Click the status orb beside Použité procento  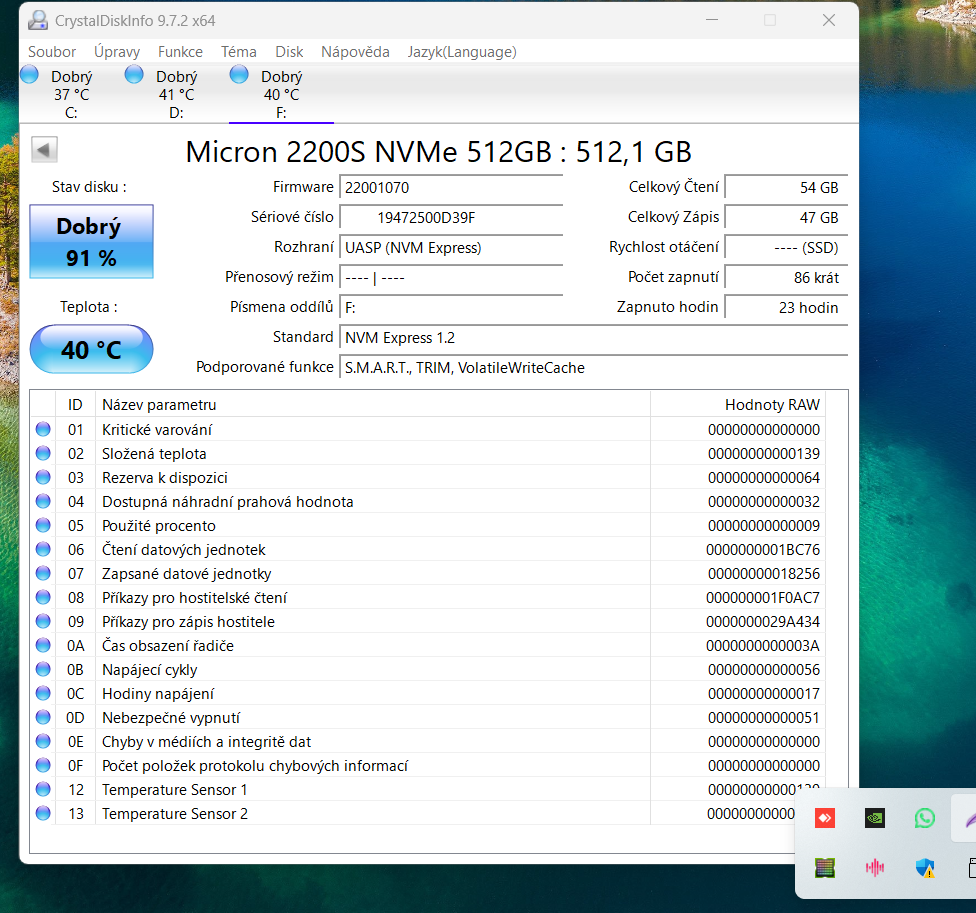[43, 526]
